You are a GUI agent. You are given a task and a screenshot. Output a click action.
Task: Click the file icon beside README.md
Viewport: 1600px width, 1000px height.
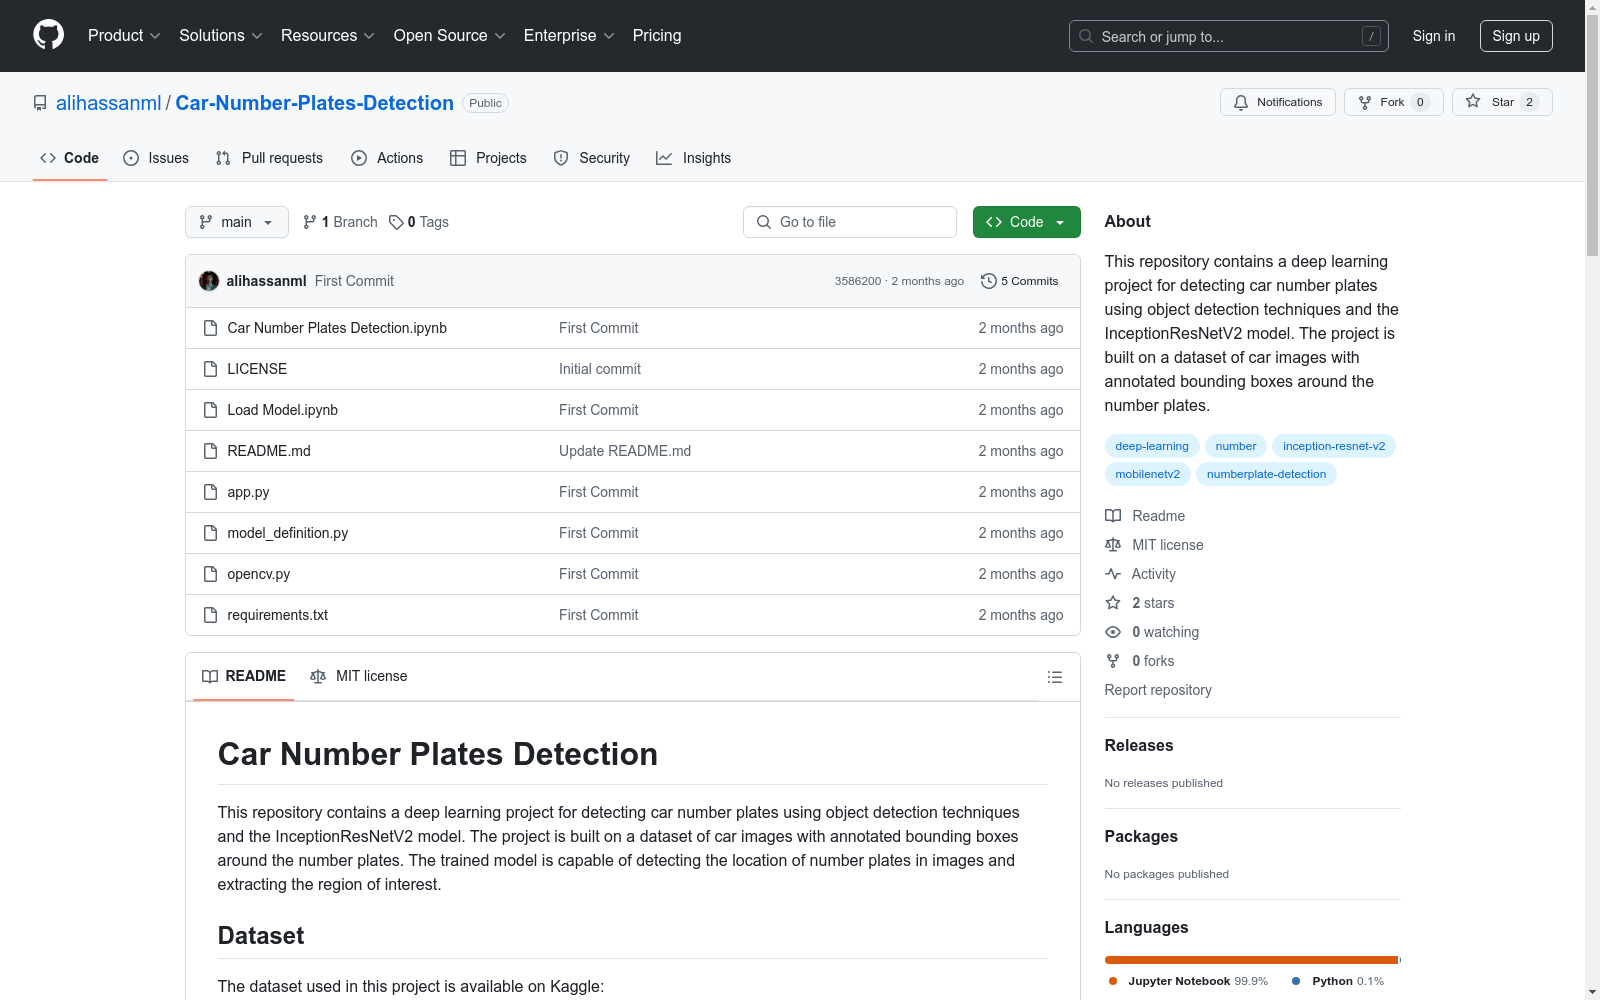[210, 451]
